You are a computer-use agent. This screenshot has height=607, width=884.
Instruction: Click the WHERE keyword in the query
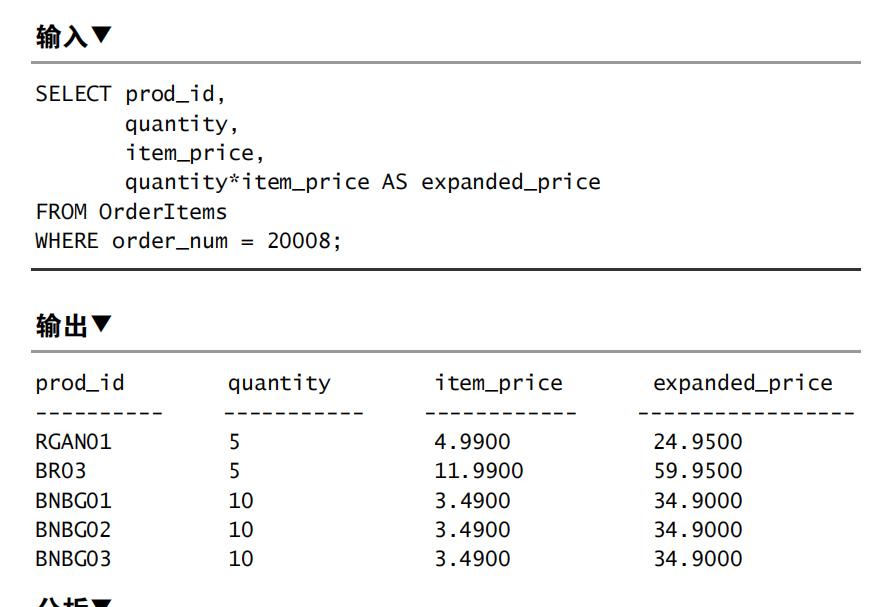[x=67, y=241]
